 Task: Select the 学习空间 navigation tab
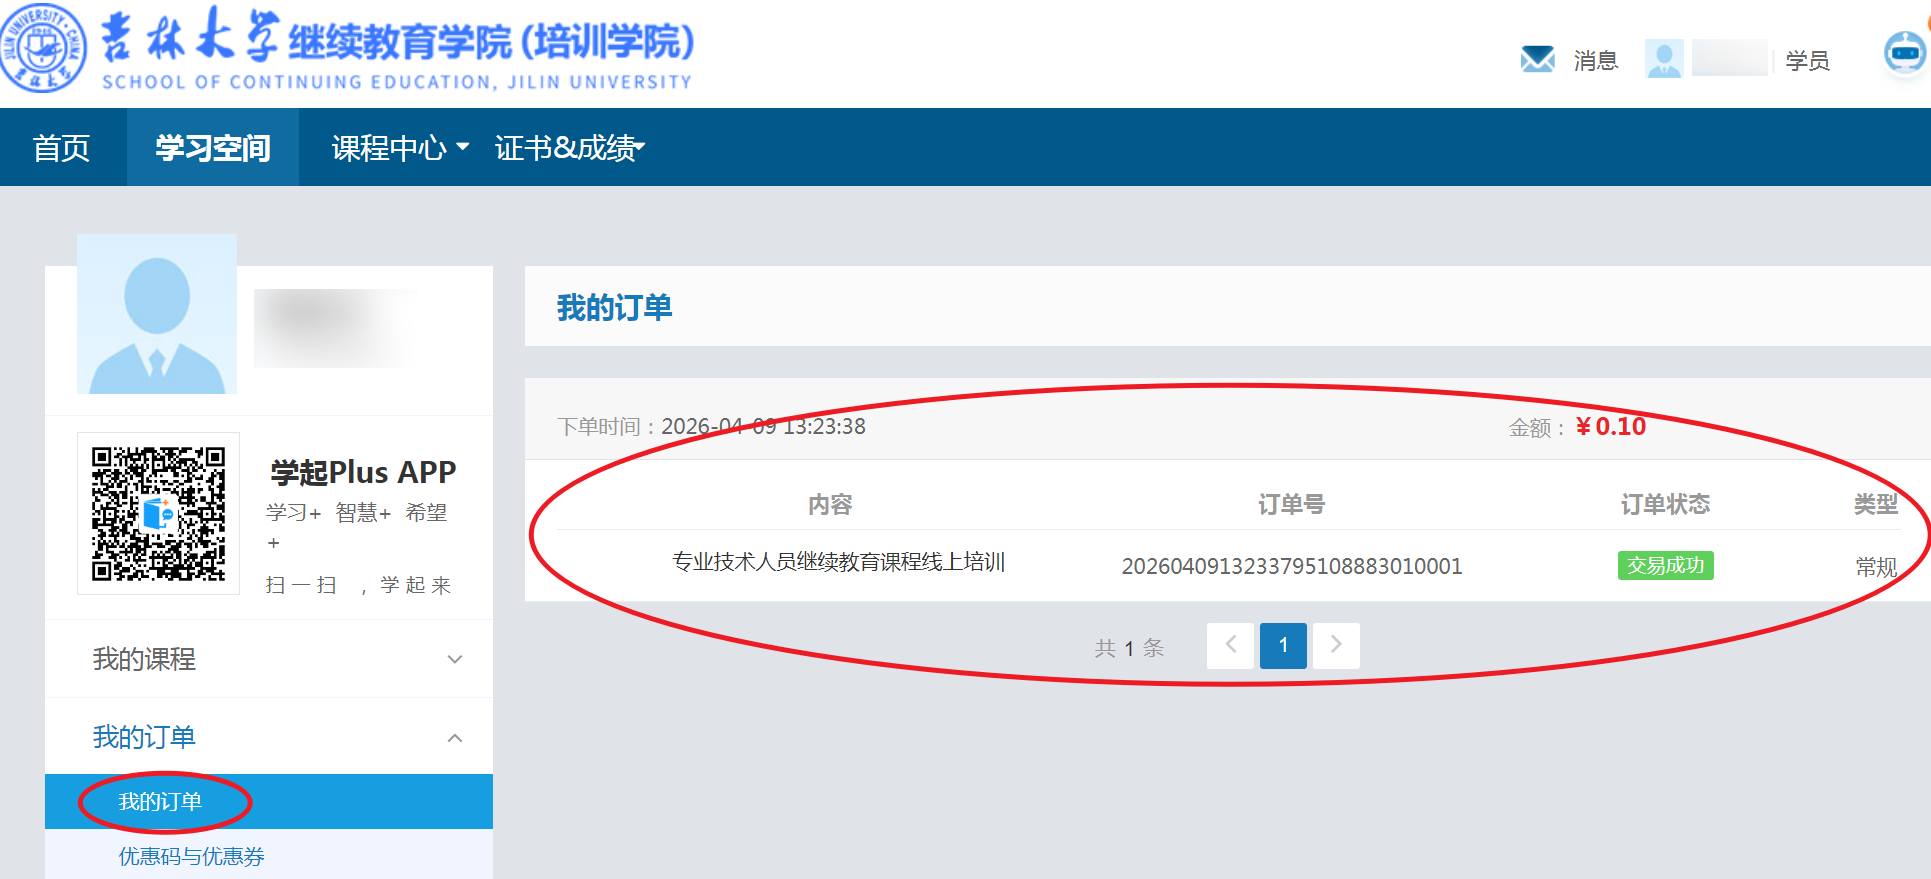(x=213, y=148)
